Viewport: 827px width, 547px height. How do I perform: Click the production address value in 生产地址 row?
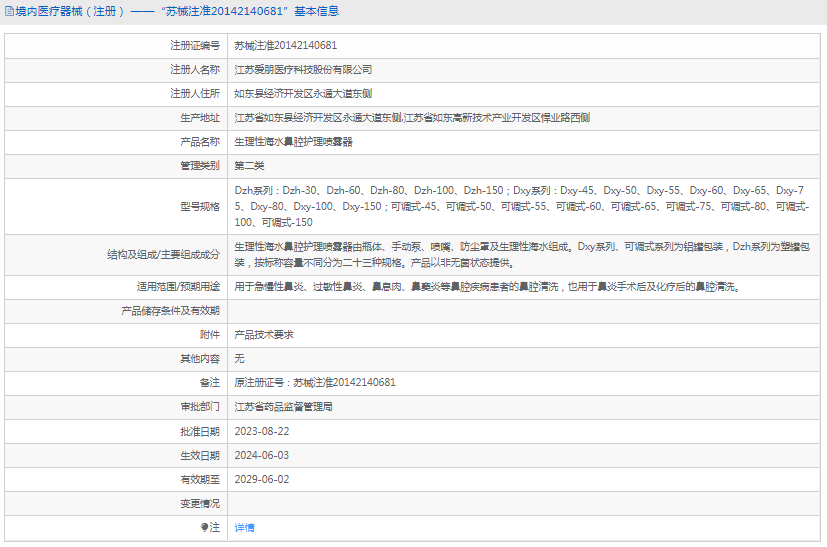pyautogui.click(x=412, y=118)
